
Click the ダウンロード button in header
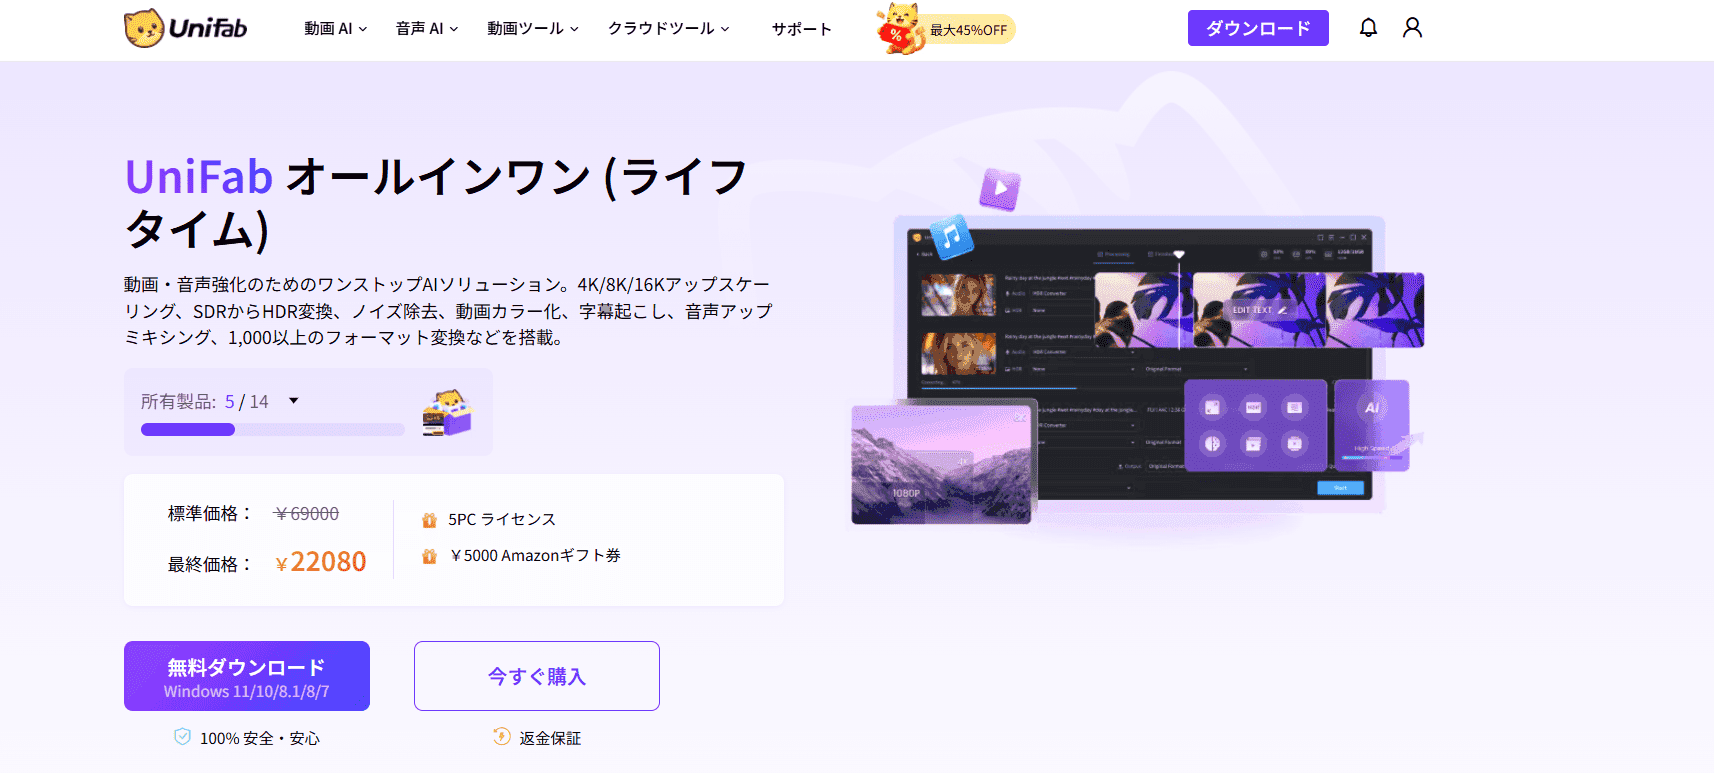(x=1258, y=28)
